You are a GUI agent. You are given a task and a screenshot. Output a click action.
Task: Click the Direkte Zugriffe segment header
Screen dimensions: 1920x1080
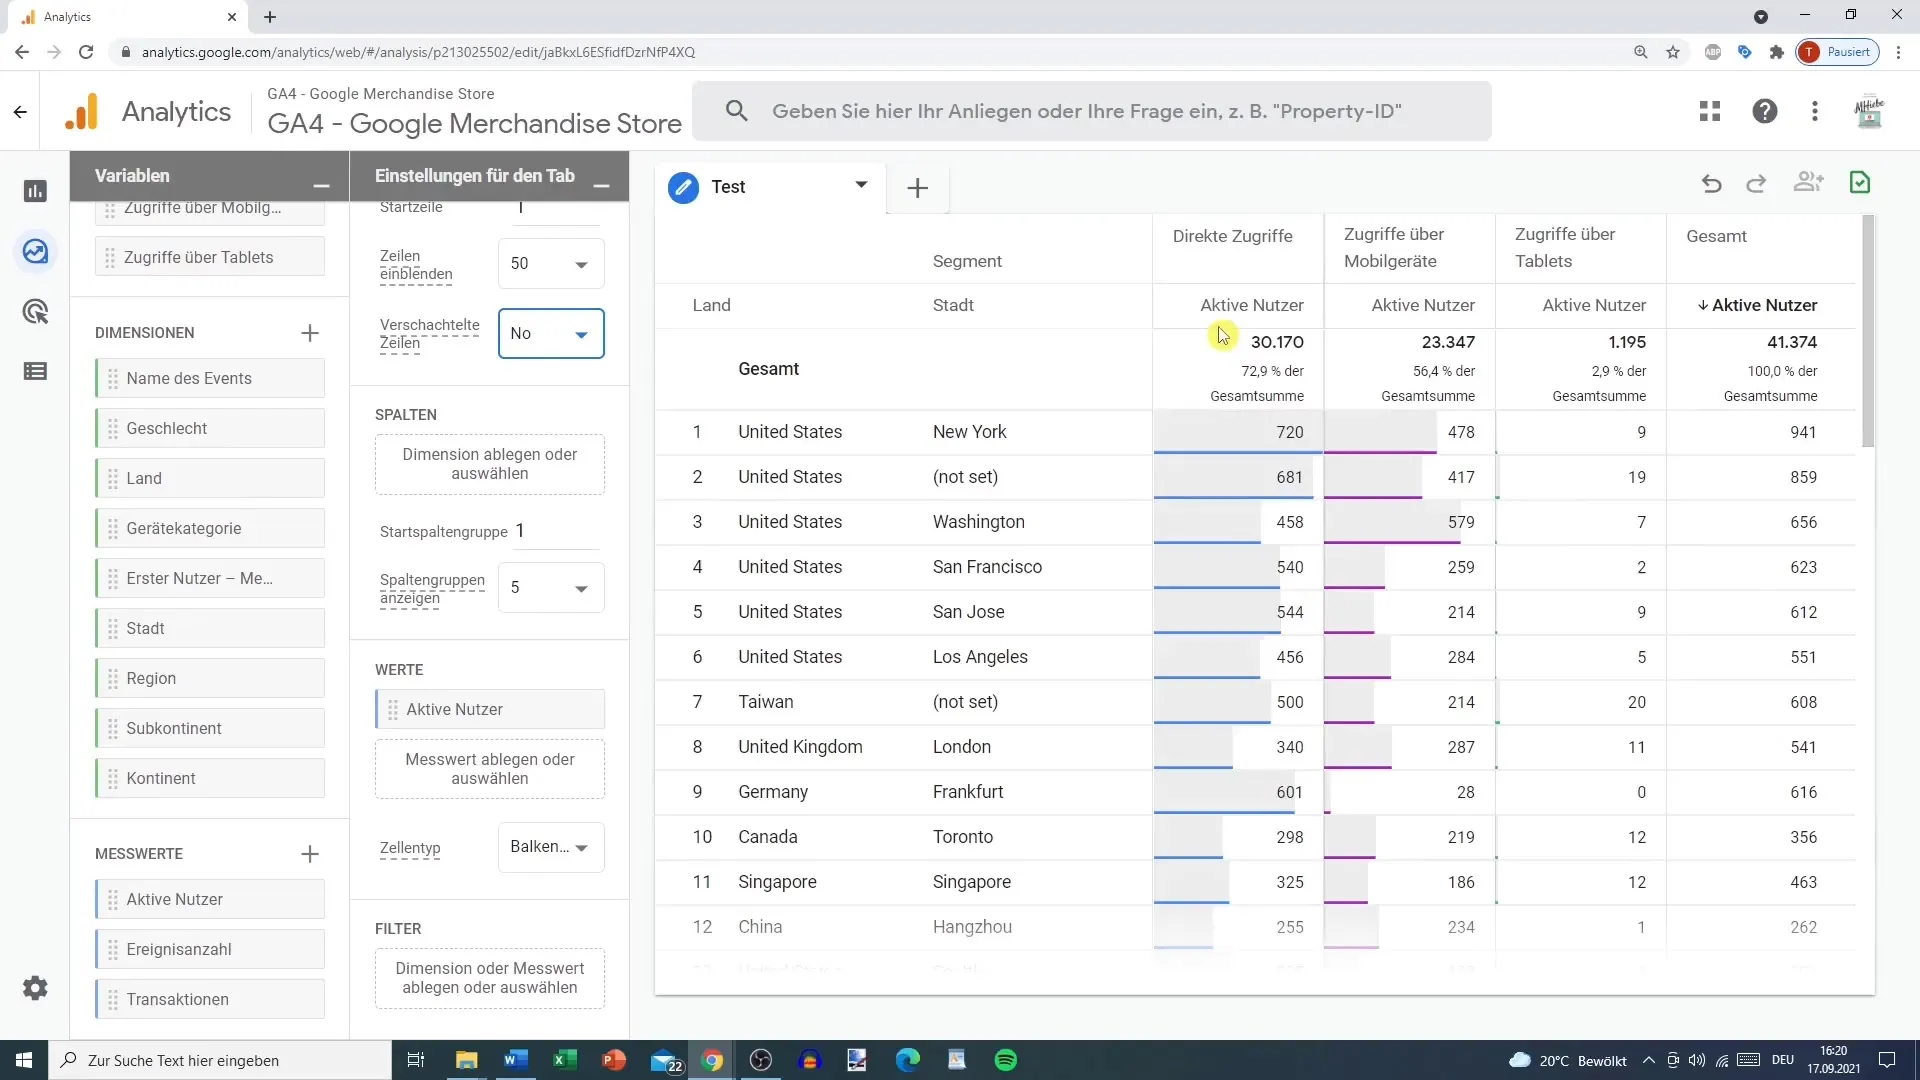(x=1232, y=236)
